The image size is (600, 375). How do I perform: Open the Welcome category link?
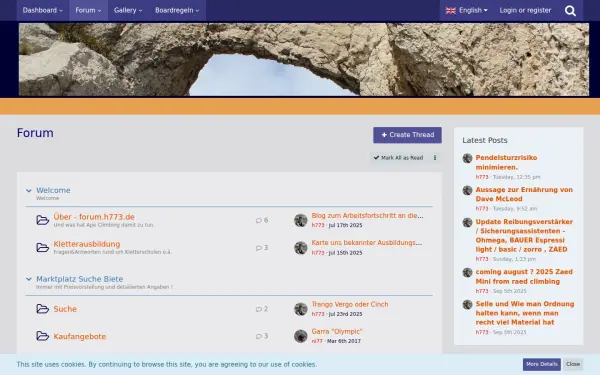coord(53,190)
